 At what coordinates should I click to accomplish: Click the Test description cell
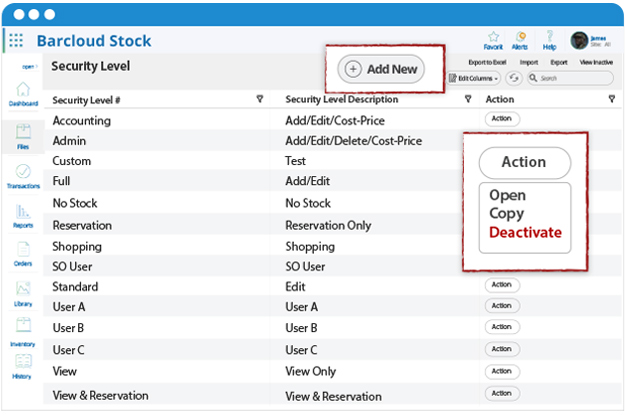[295, 161]
